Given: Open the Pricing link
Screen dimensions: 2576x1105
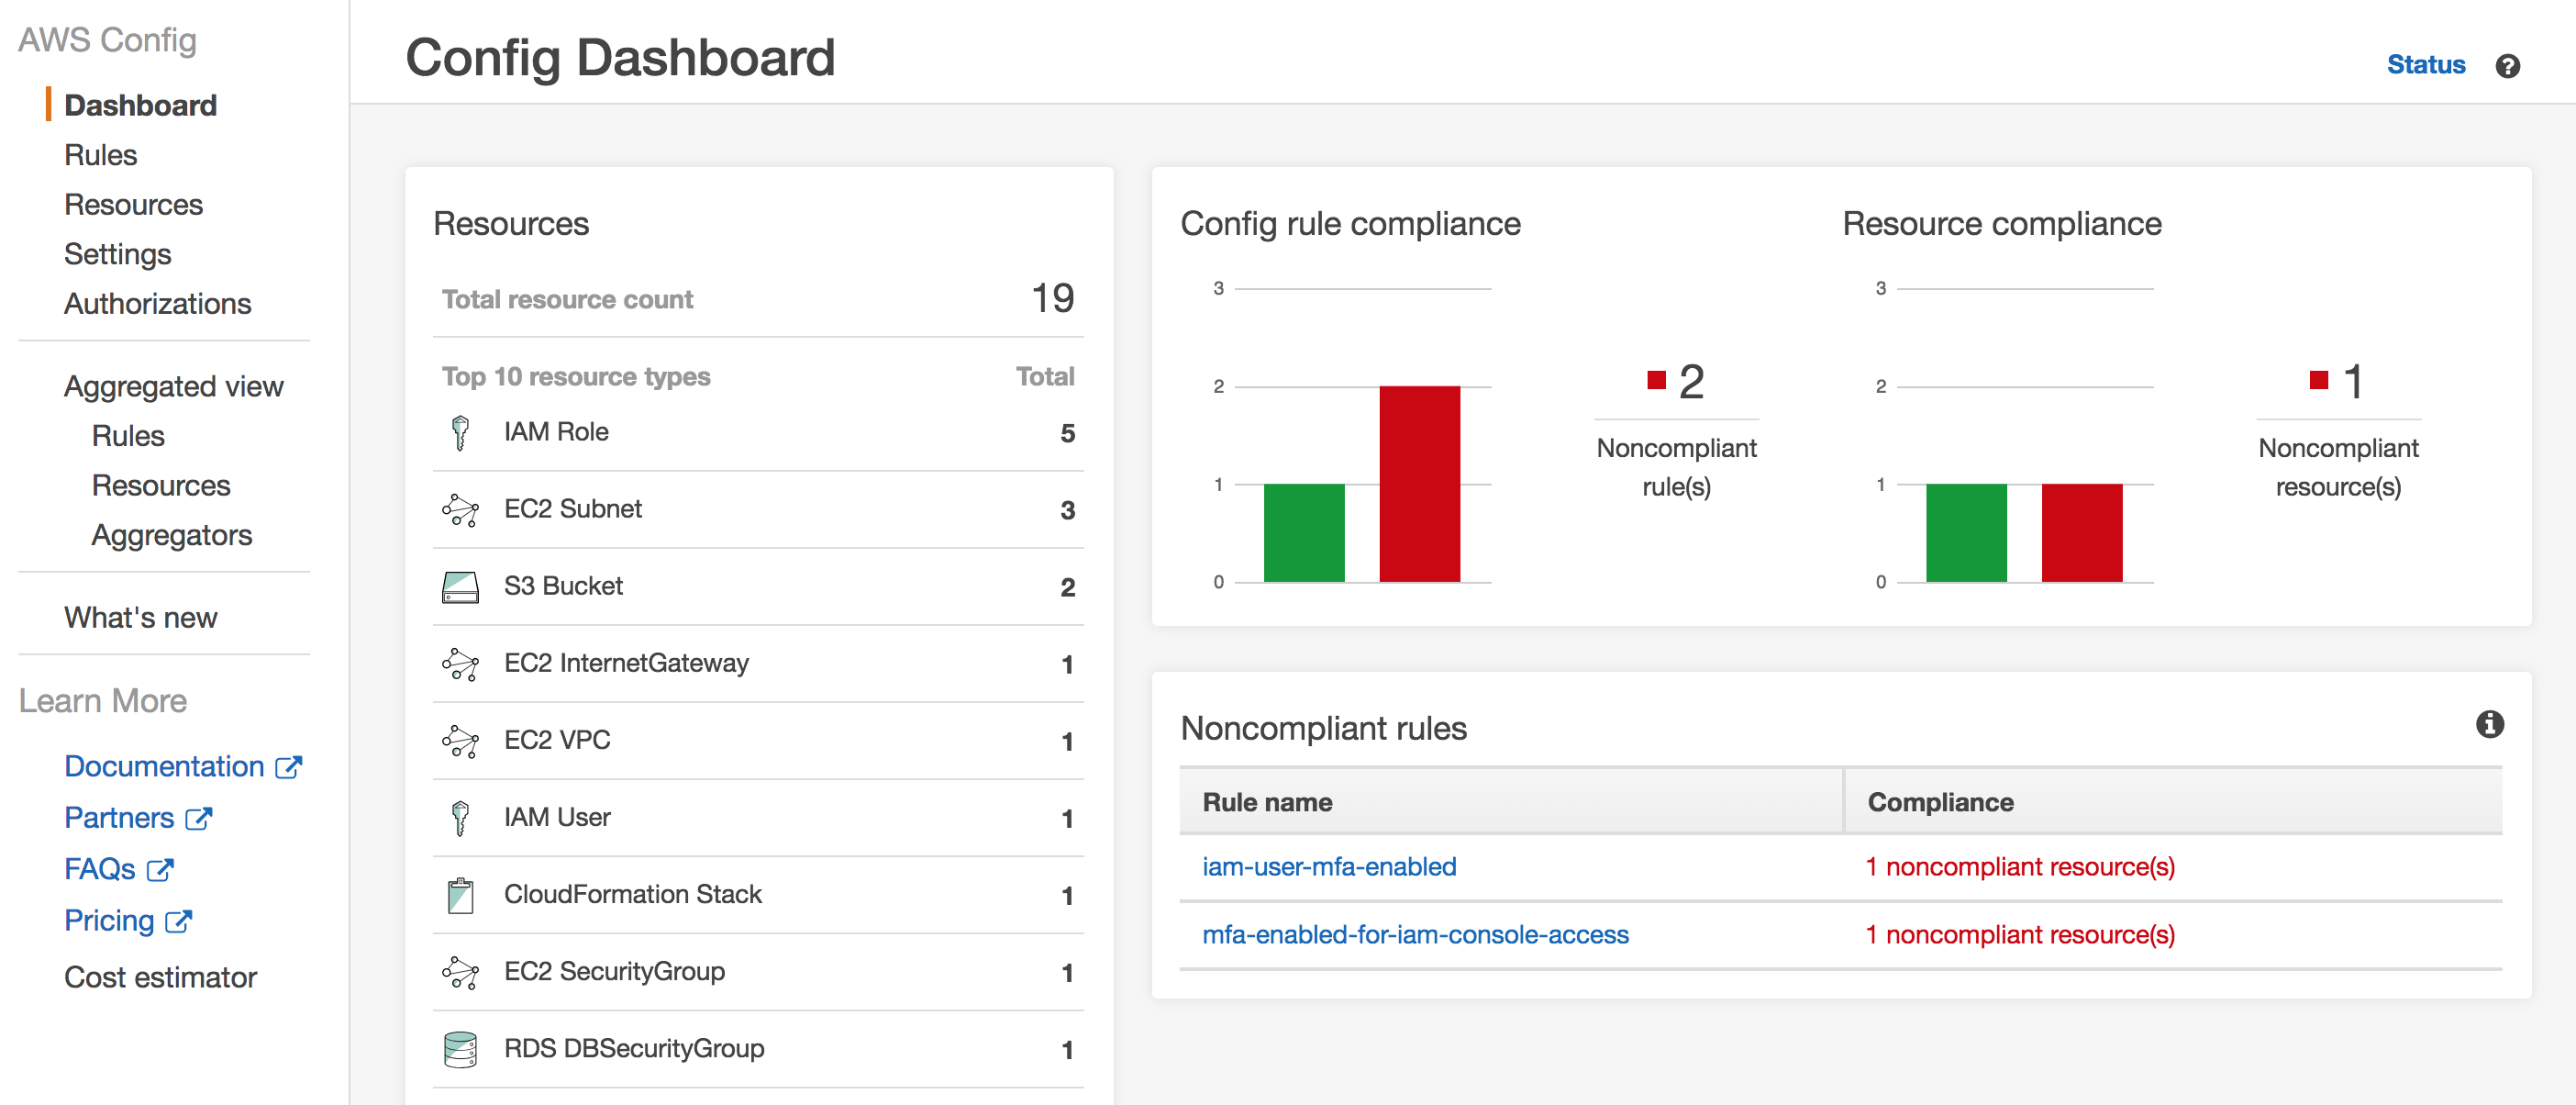Looking at the screenshot, I should pyautogui.click(x=109, y=920).
